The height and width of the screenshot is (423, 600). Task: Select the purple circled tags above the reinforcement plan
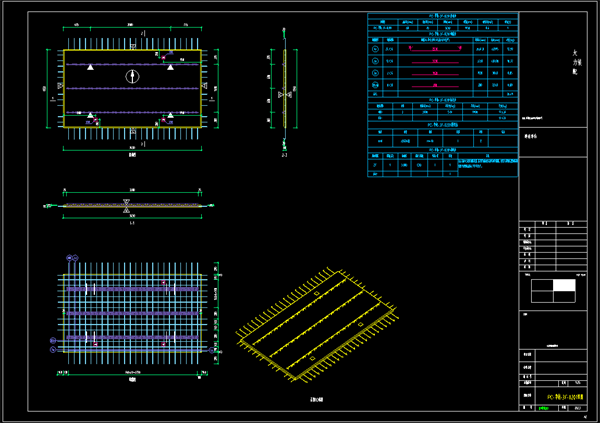[72, 258]
